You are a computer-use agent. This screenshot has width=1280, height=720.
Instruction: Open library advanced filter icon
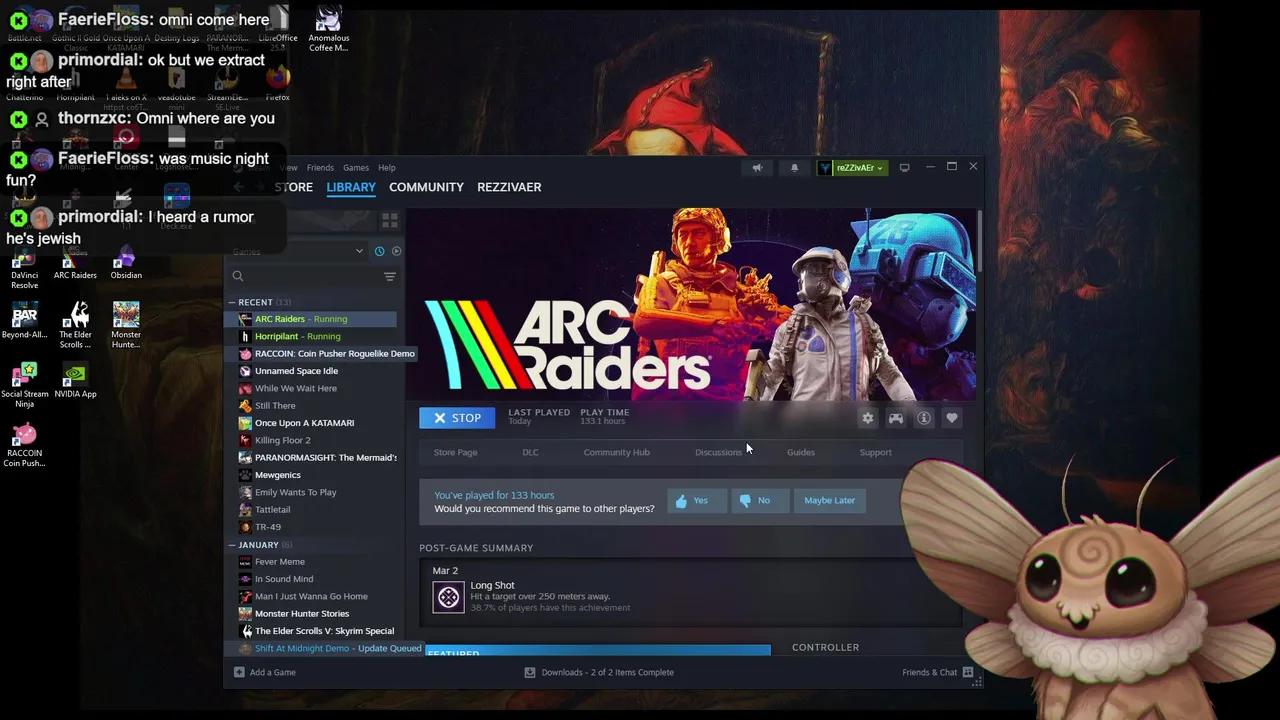[390, 276]
